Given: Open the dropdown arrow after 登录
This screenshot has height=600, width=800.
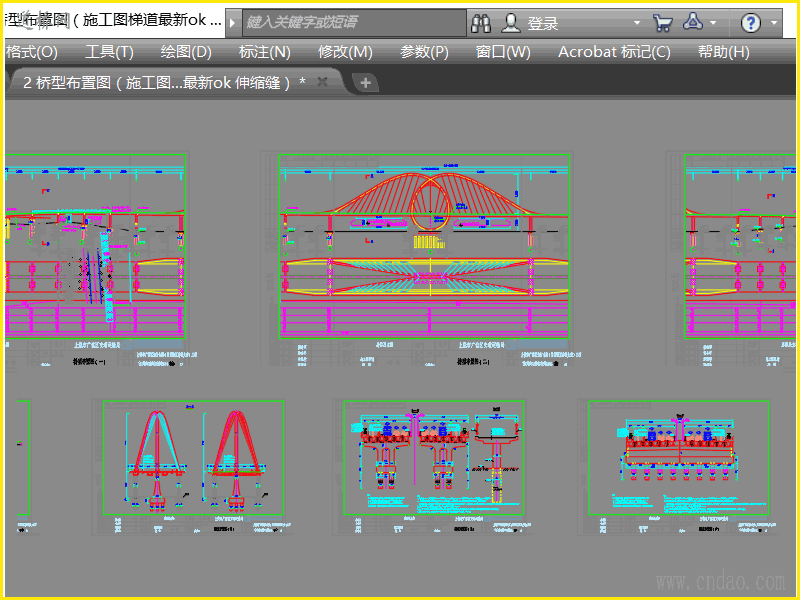Looking at the screenshot, I should click(637, 23).
